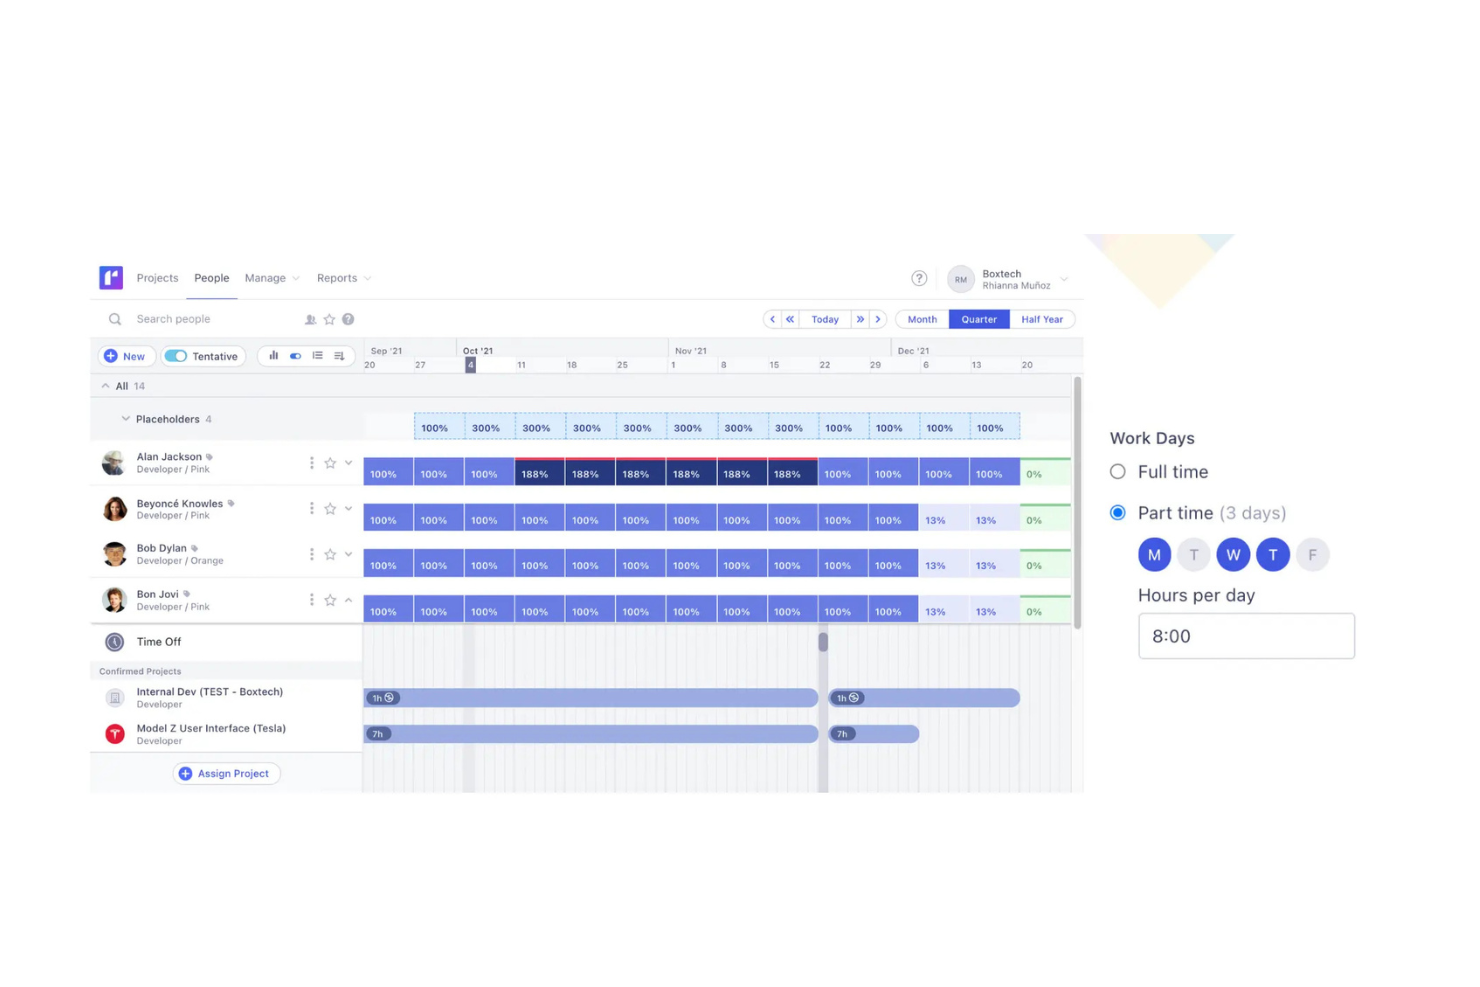Click the help icon next to search
This screenshot has width=1480, height=987.
348,319
